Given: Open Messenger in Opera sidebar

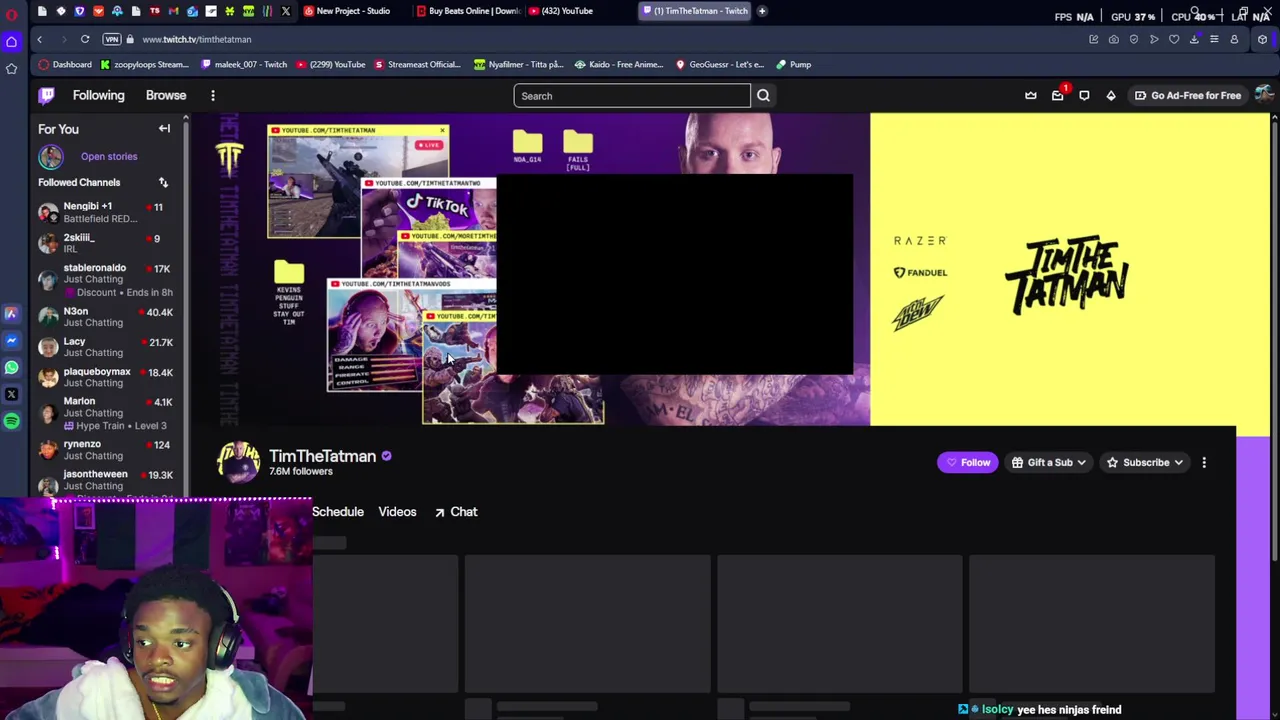Looking at the screenshot, I should (x=11, y=340).
